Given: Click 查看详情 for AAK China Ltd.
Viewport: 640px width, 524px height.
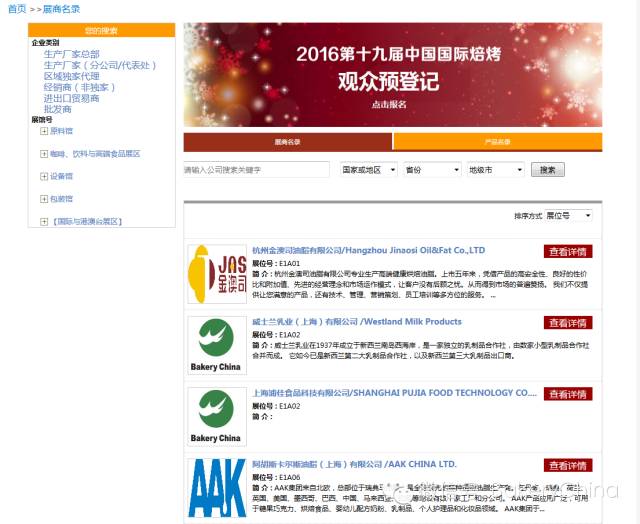Looking at the screenshot, I should pos(568,466).
